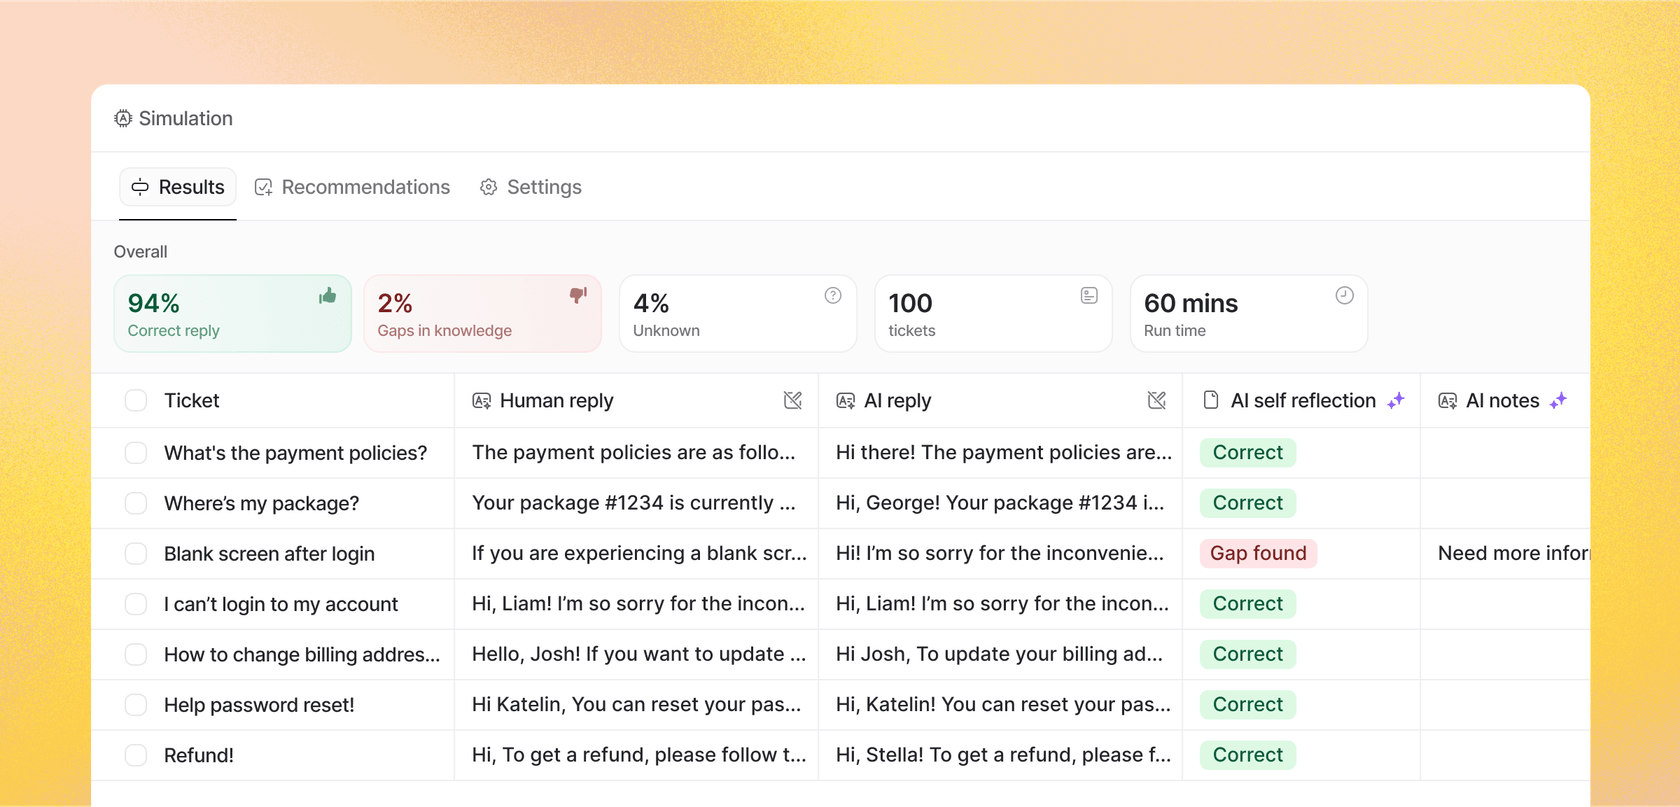
Task: Select the 'Blank screen after login' checkbox
Action: click(136, 554)
